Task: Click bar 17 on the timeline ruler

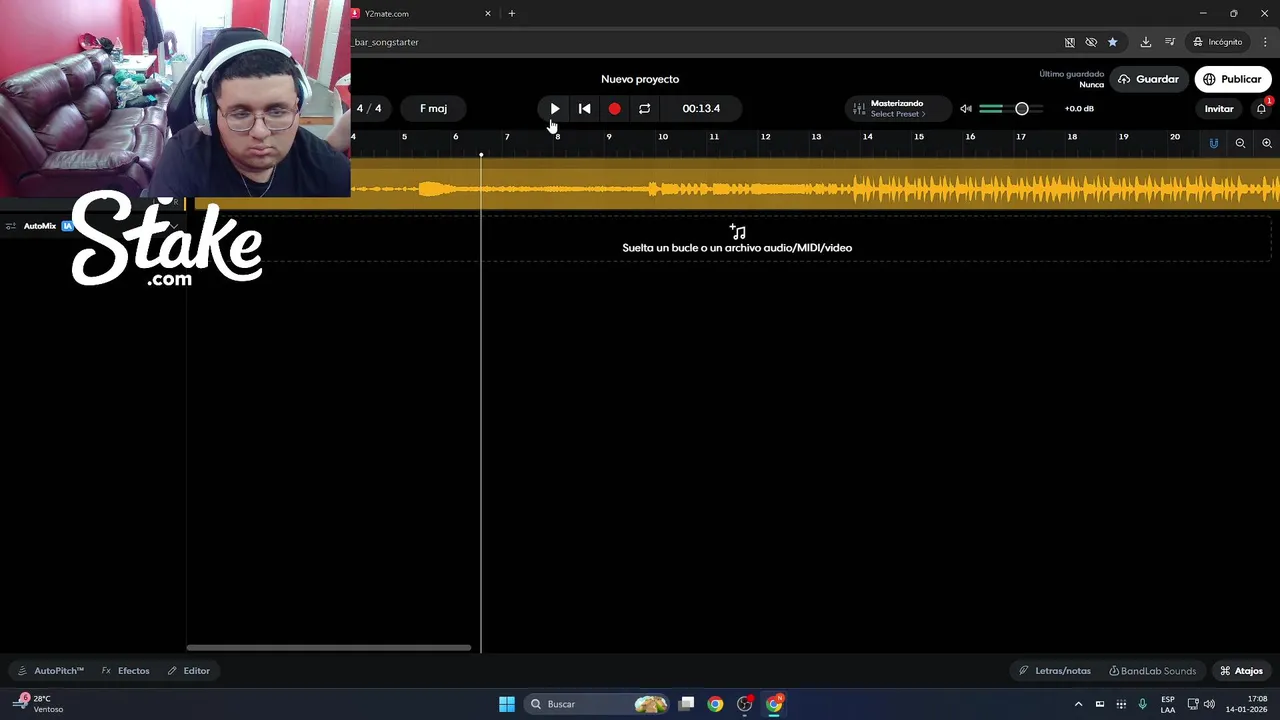Action: [x=1021, y=136]
